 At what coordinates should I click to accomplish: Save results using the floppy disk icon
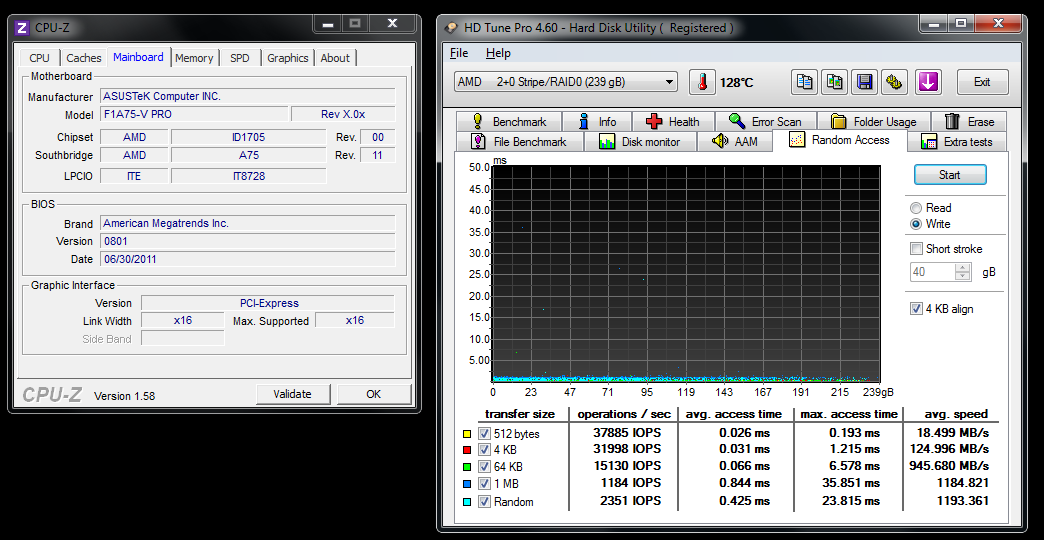click(x=864, y=82)
